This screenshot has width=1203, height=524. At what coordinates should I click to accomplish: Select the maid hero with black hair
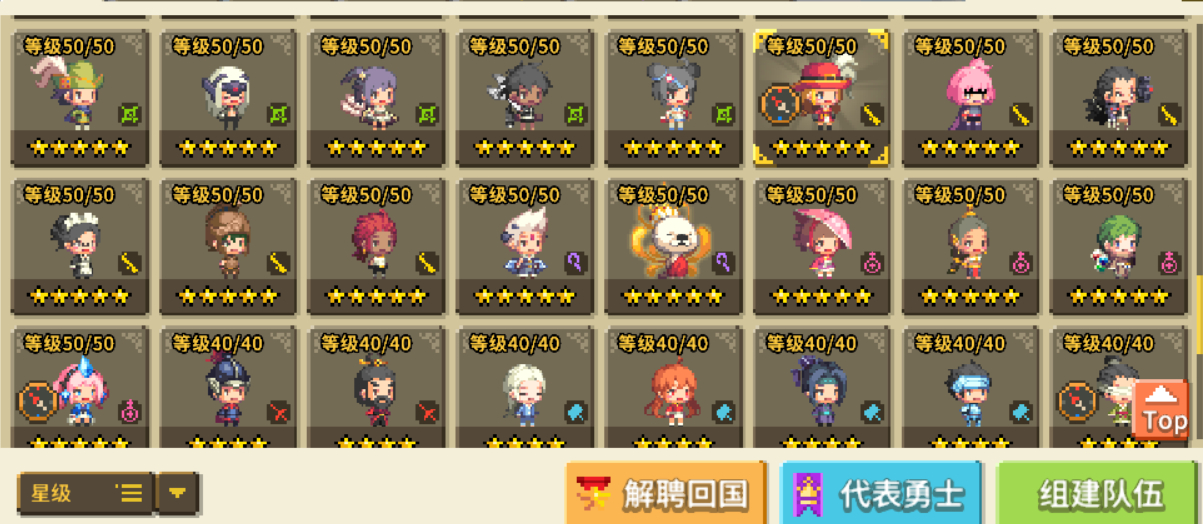[x=79, y=247]
